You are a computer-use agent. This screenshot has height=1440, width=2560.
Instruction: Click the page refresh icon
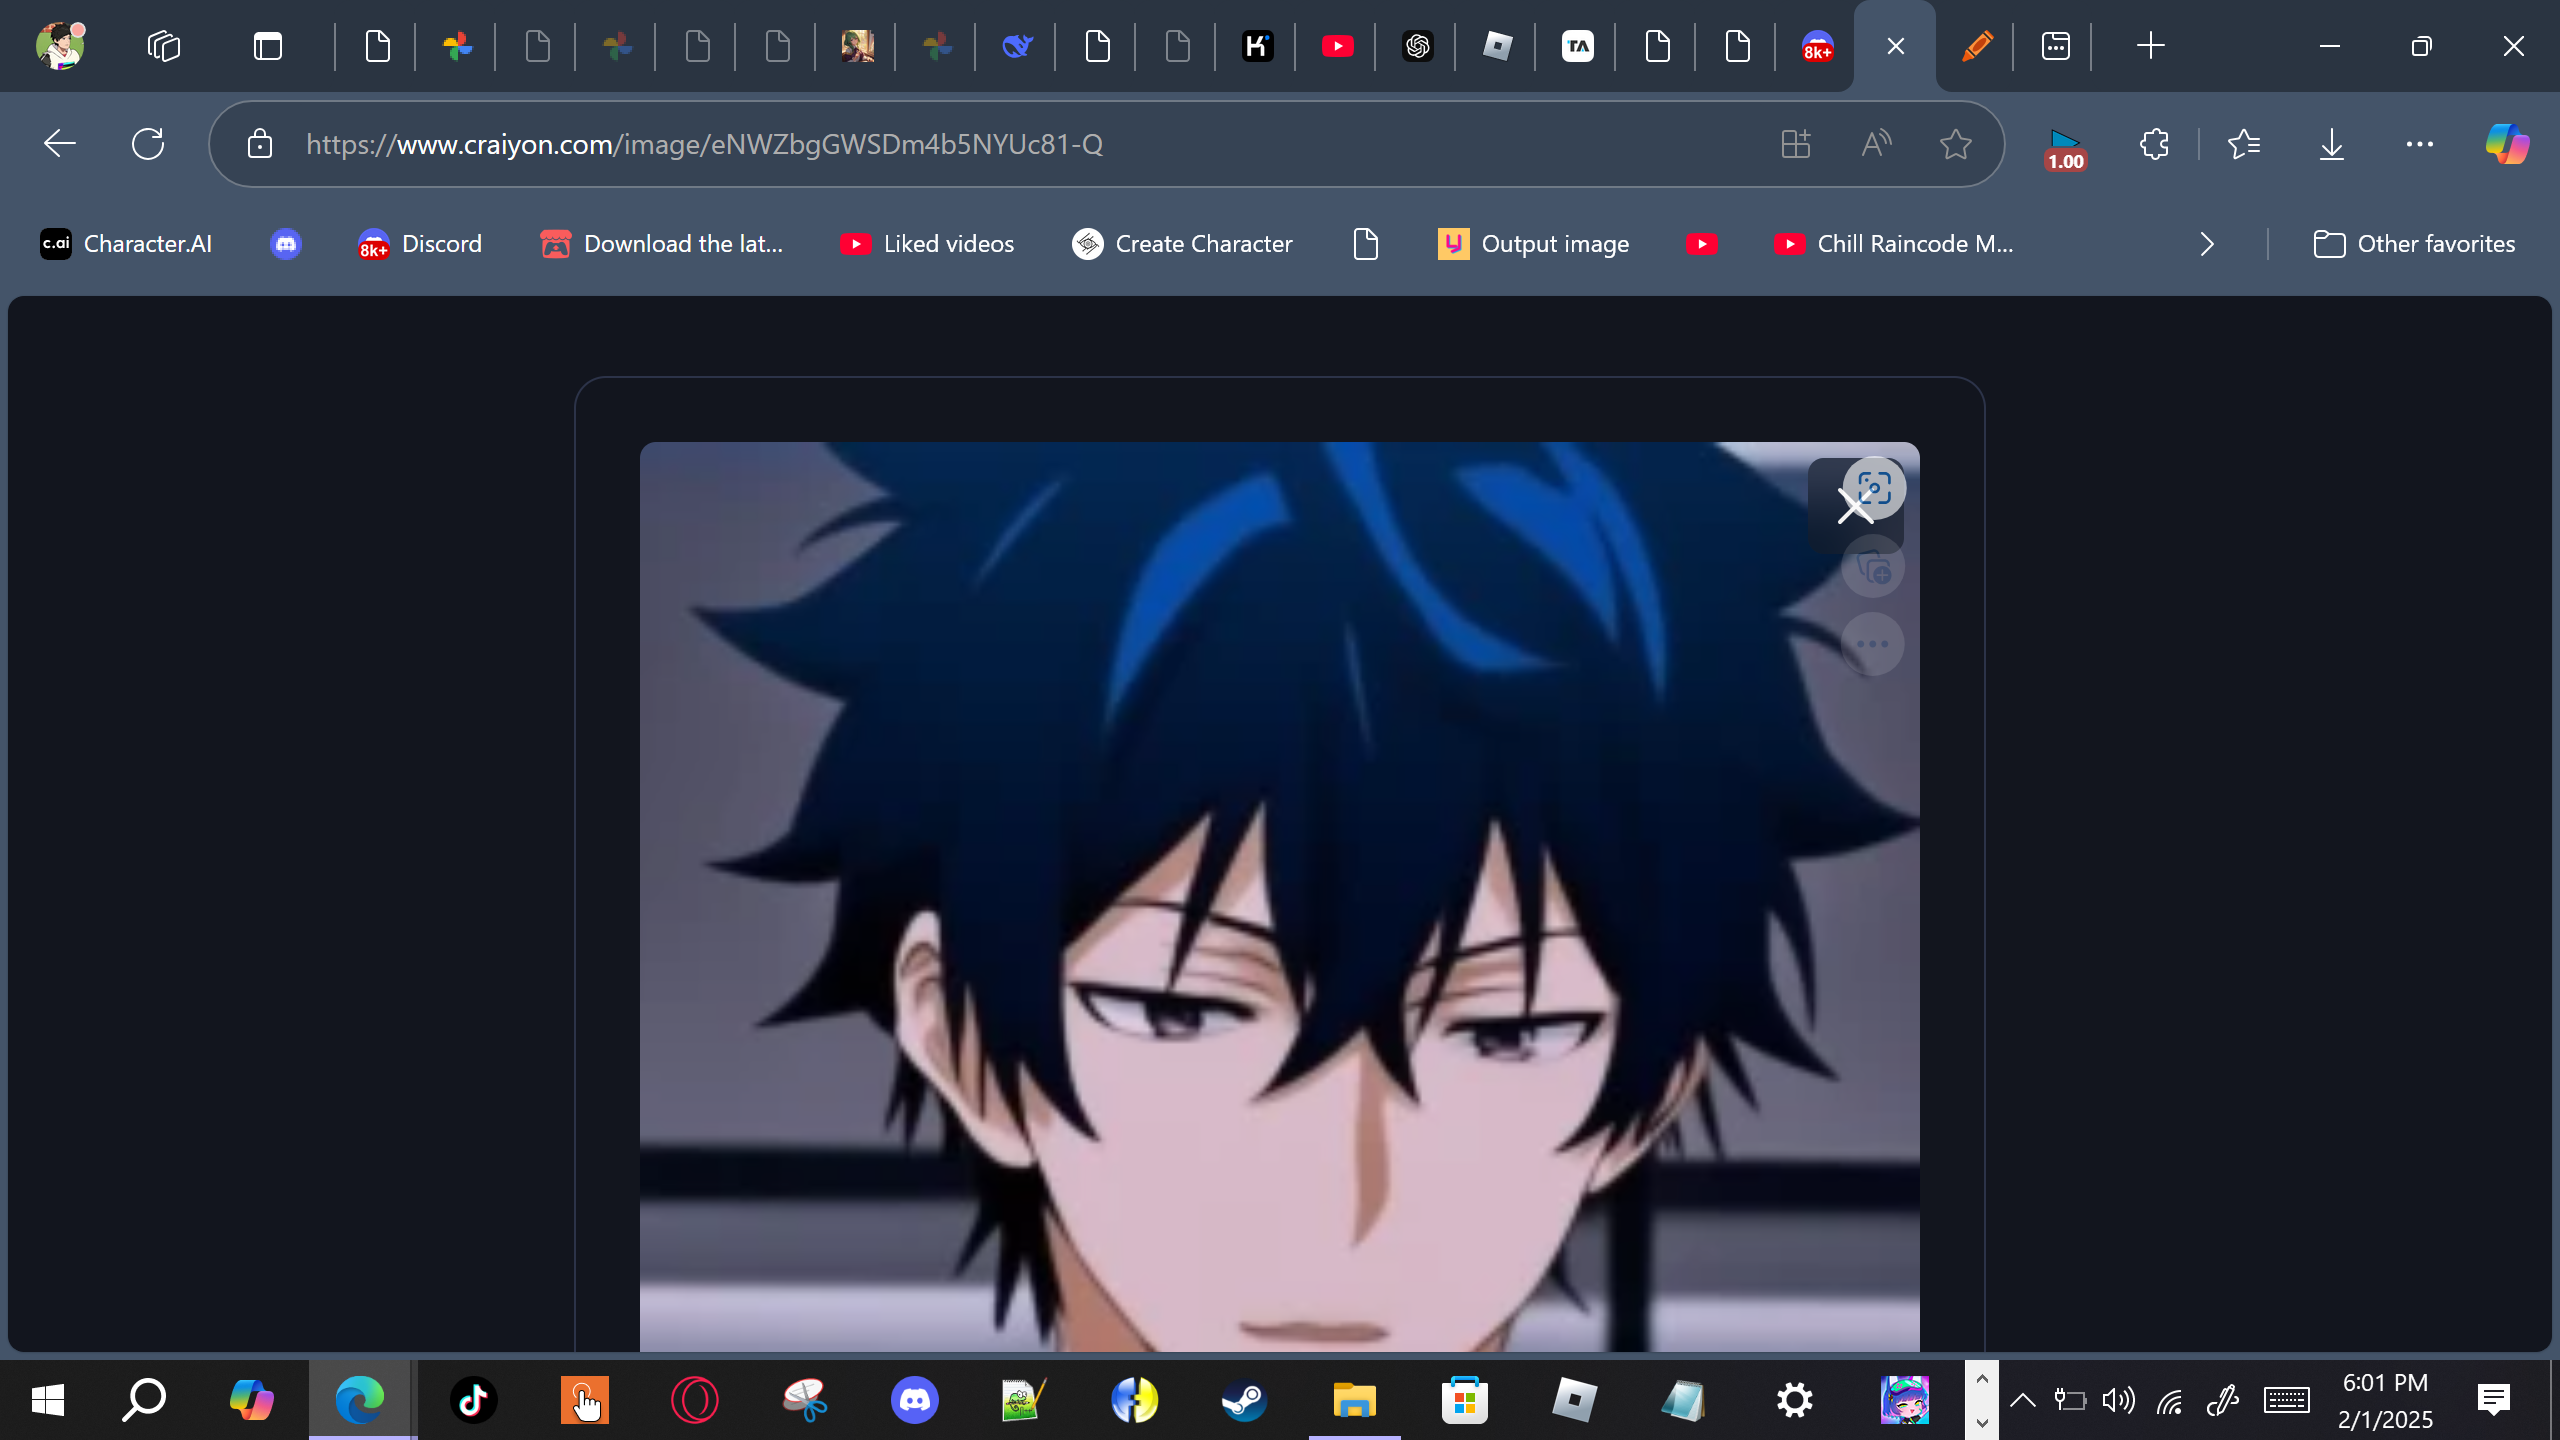click(148, 144)
